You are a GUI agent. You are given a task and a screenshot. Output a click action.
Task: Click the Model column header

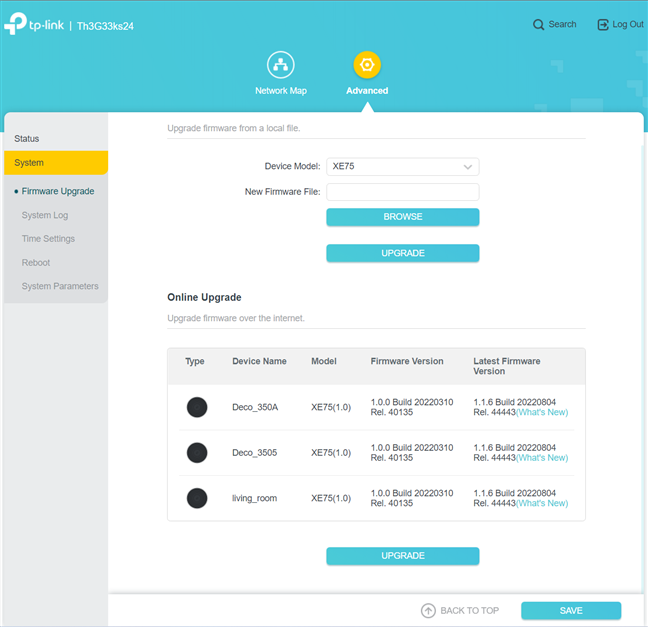point(324,361)
